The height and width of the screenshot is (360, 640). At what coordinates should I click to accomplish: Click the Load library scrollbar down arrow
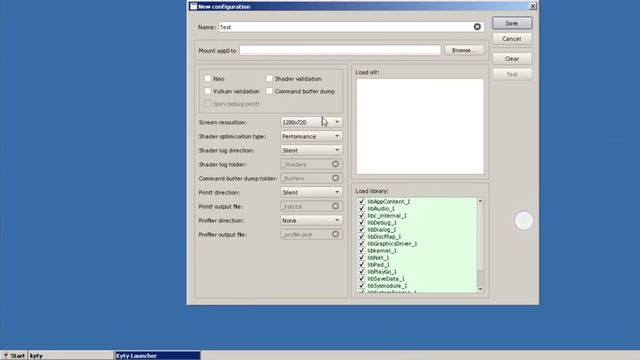[x=480, y=289]
